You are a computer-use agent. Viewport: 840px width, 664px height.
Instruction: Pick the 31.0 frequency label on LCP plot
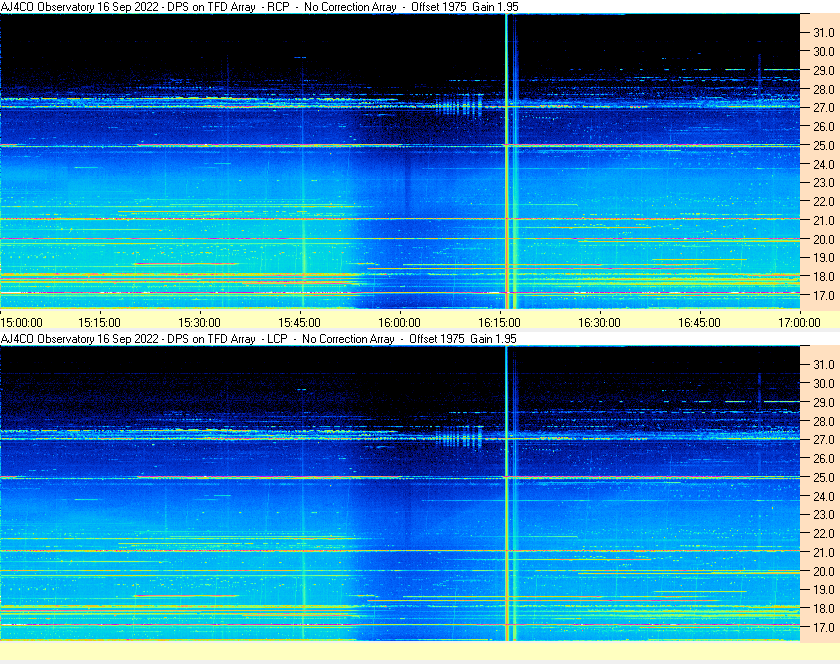[x=824, y=364]
